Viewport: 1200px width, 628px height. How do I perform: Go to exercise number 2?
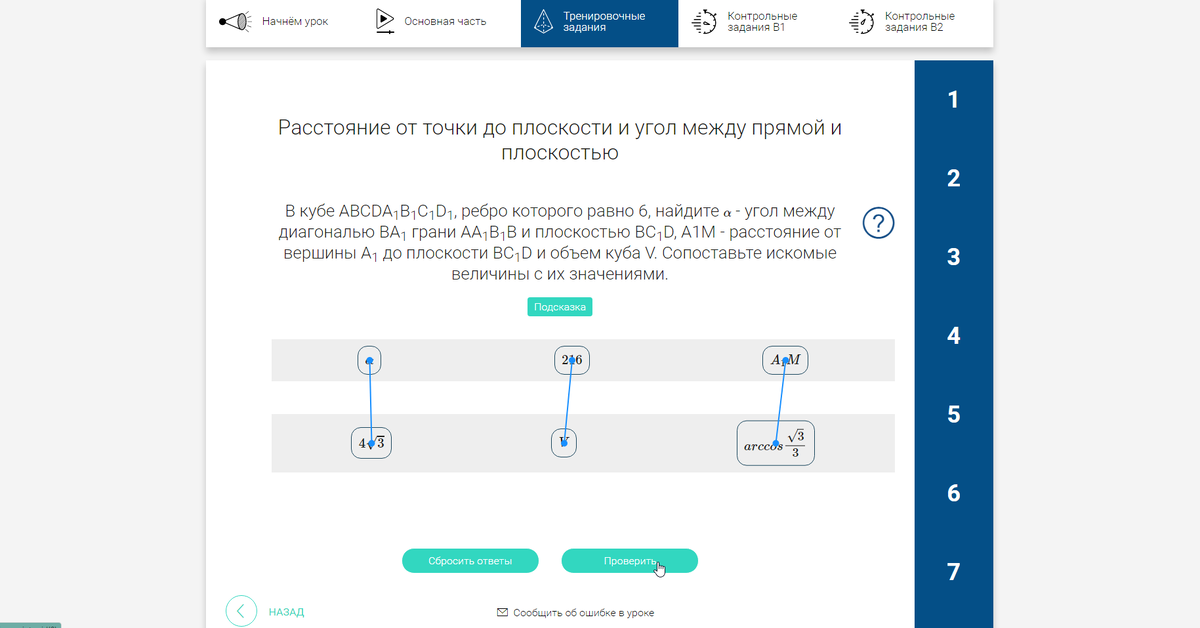[953, 178]
